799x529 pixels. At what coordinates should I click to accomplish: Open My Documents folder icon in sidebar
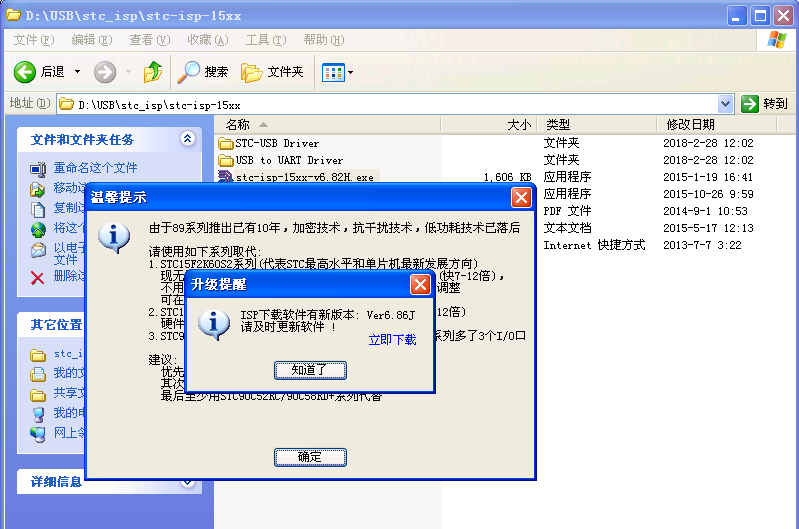[x=38, y=374]
